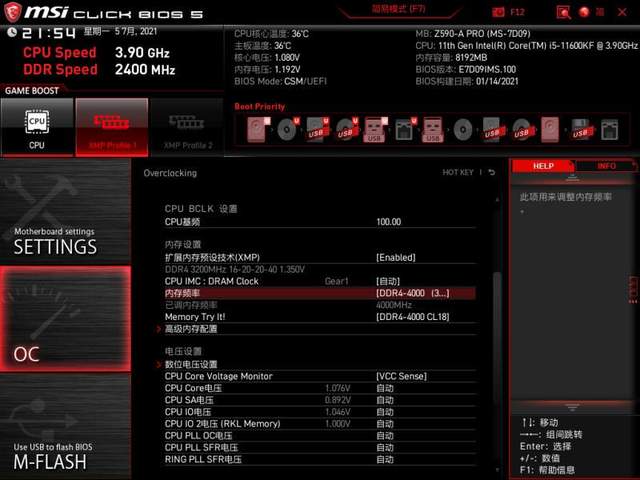Click the time display 21:54

tap(49, 33)
